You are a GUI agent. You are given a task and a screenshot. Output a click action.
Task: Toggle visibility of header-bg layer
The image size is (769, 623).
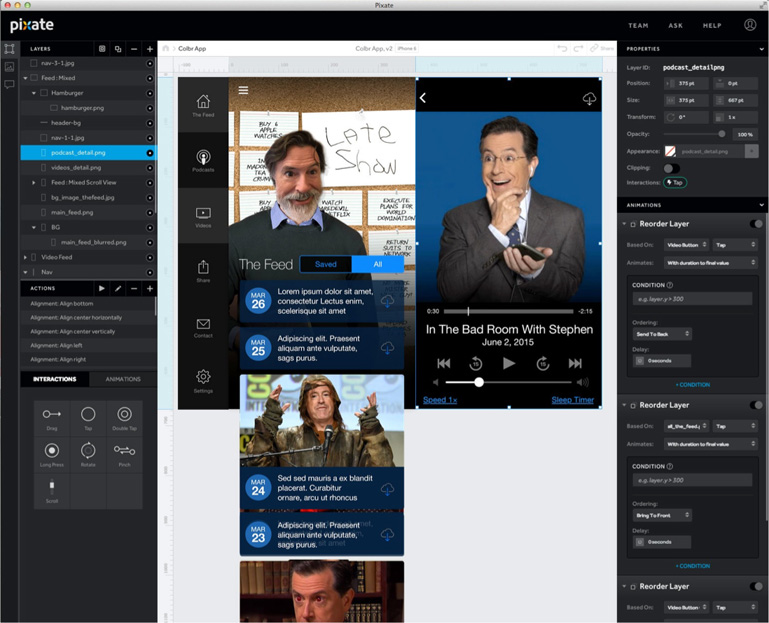tap(150, 123)
